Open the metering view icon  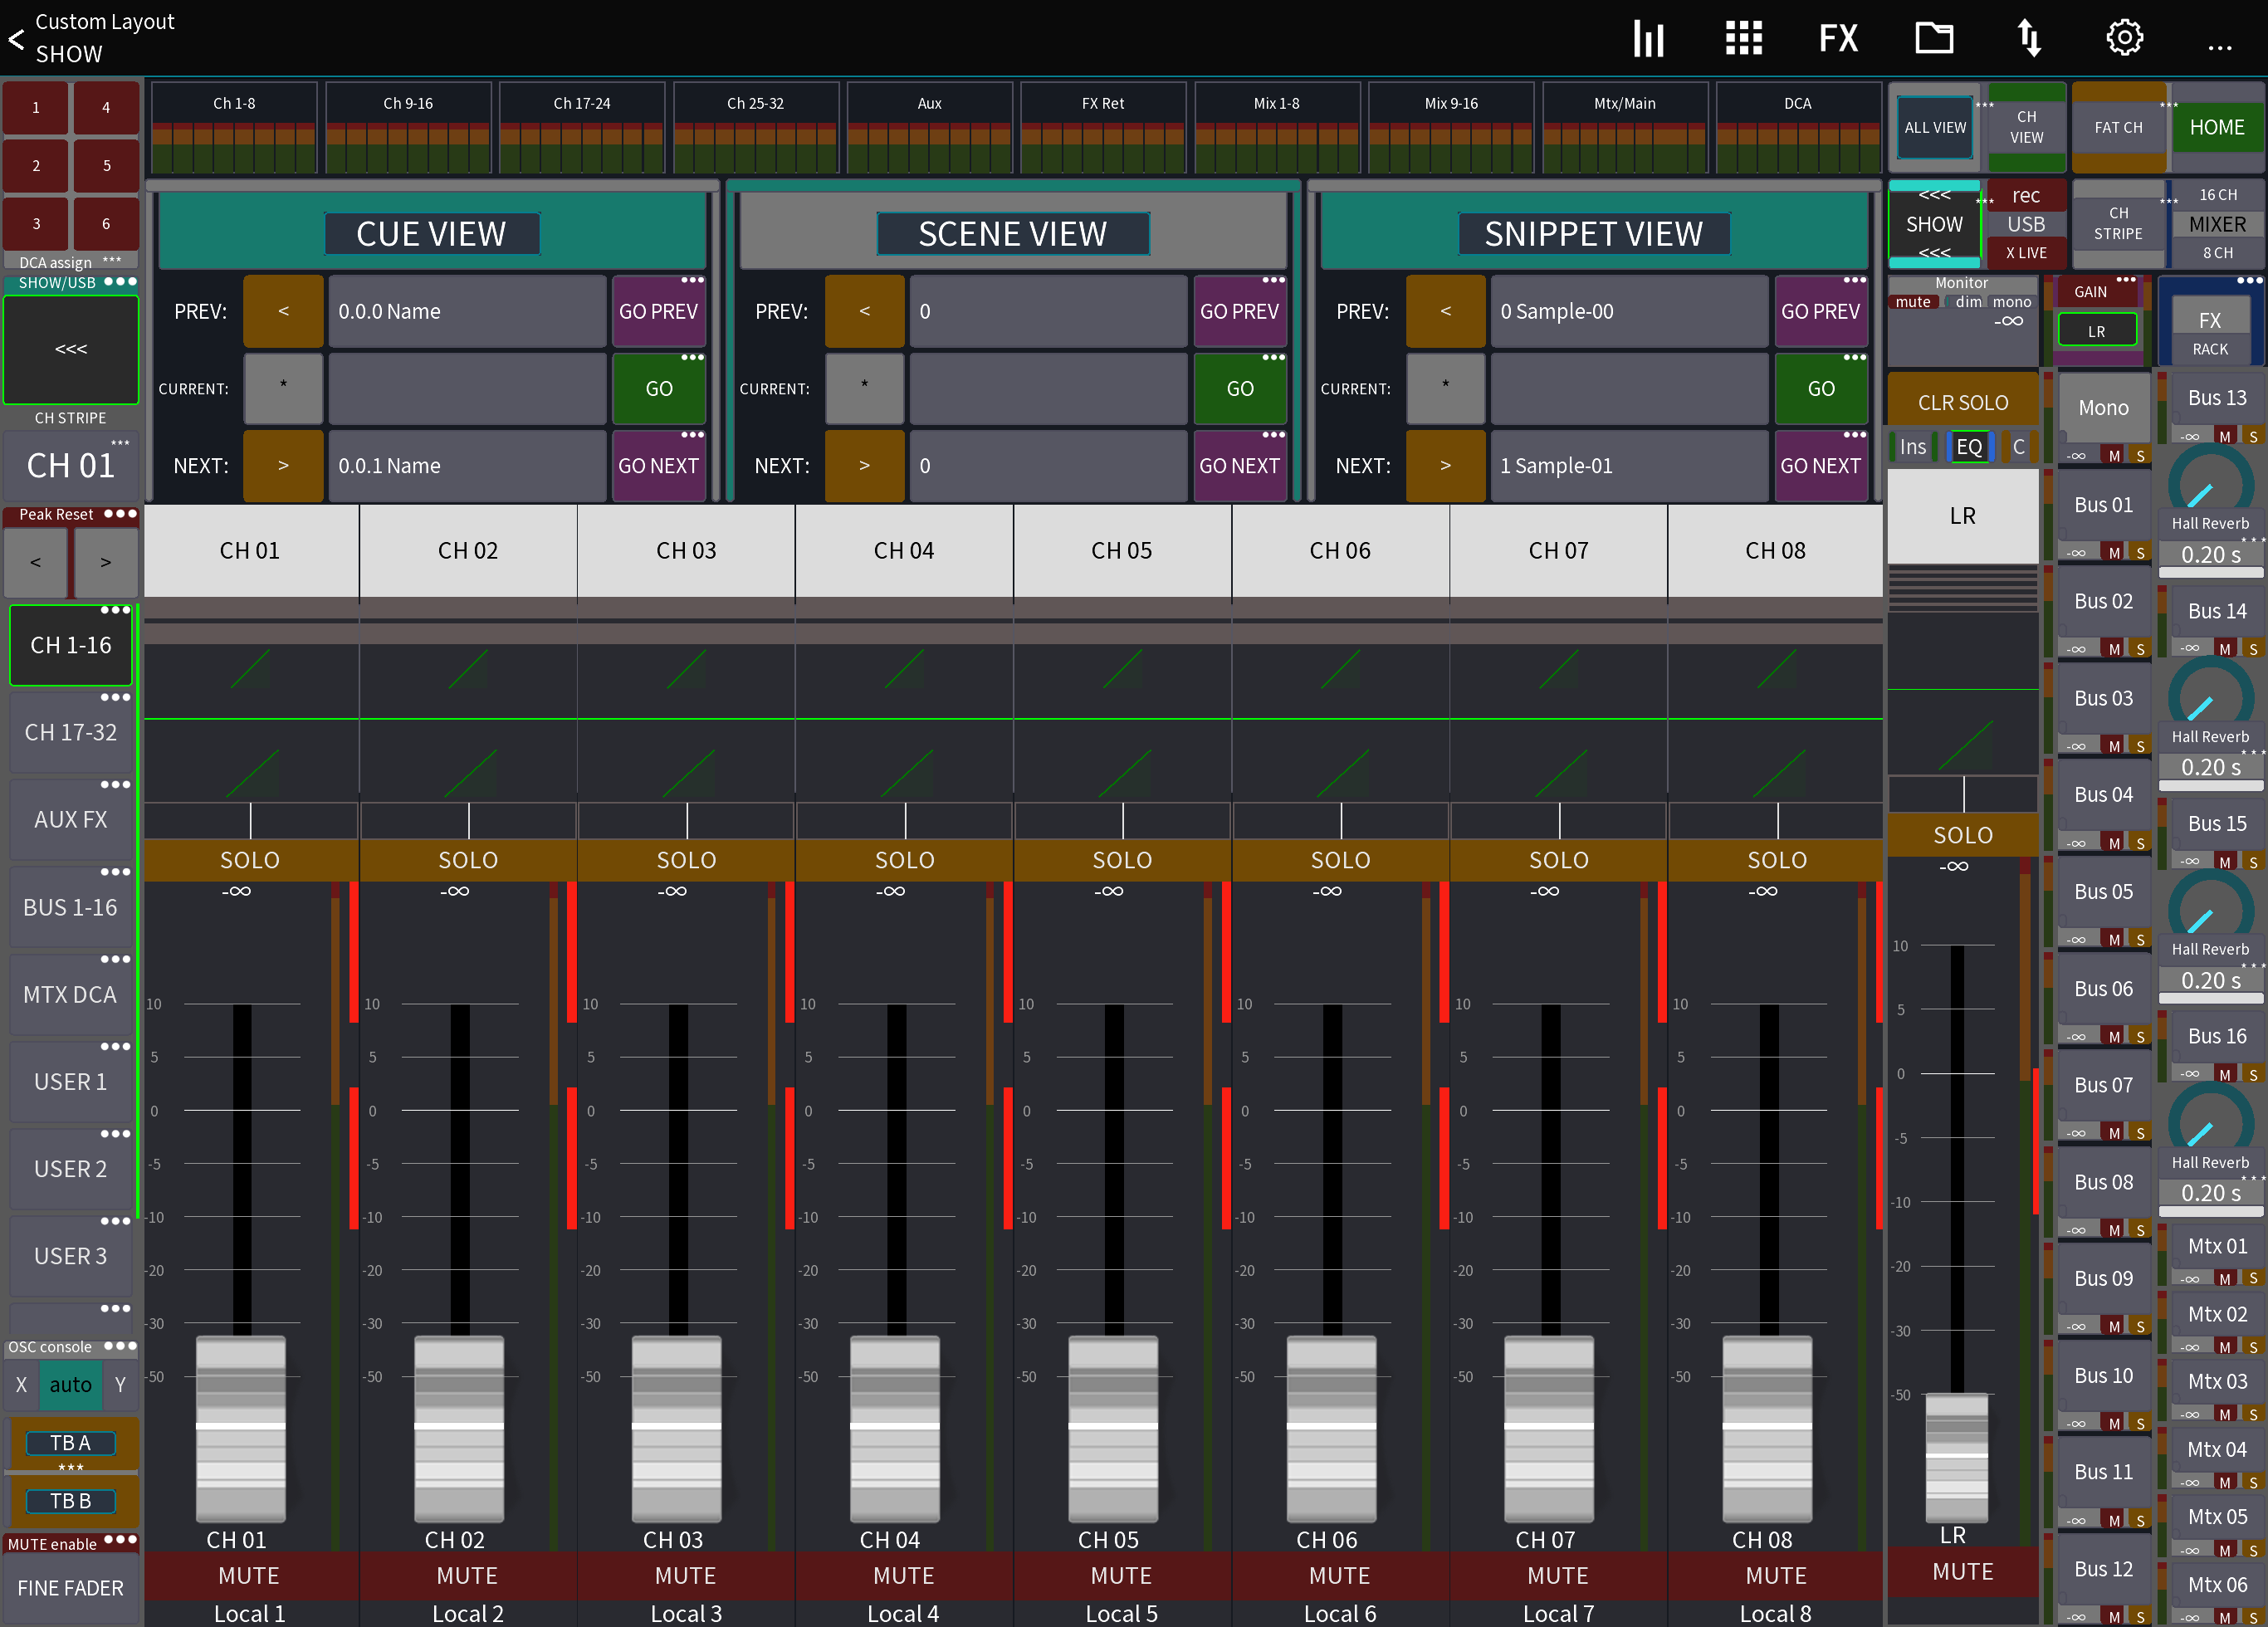coord(1647,38)
